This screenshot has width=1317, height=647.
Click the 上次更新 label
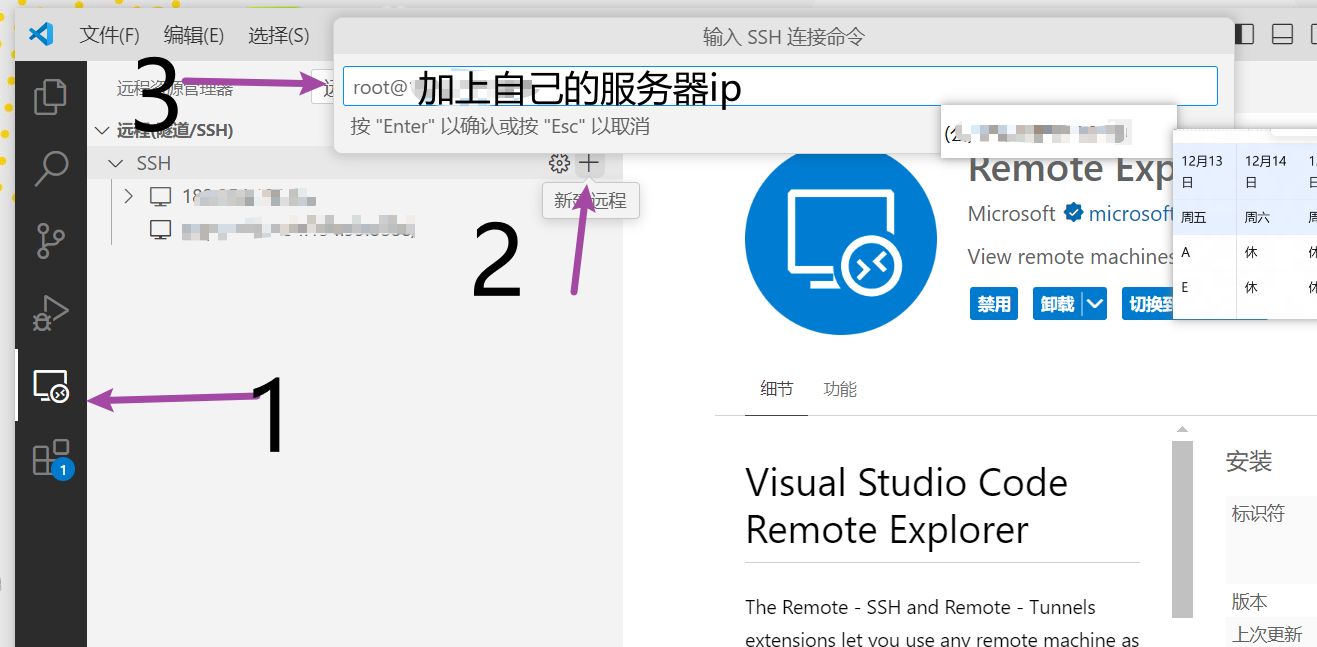tap(1267, 634)
